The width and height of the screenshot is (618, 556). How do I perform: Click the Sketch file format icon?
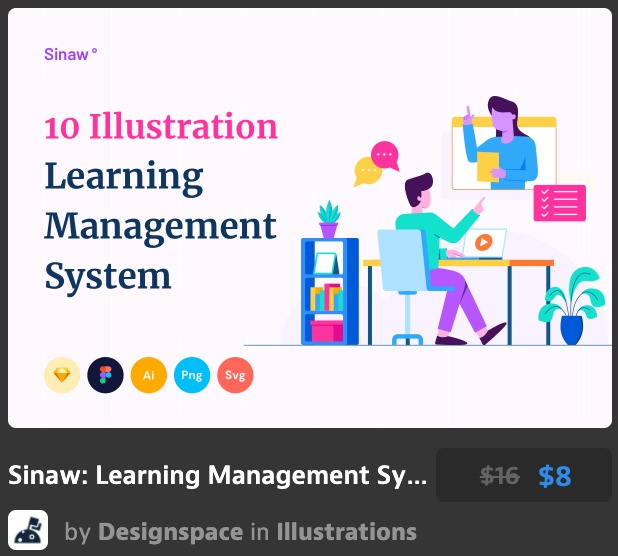[x=62, y=375]
